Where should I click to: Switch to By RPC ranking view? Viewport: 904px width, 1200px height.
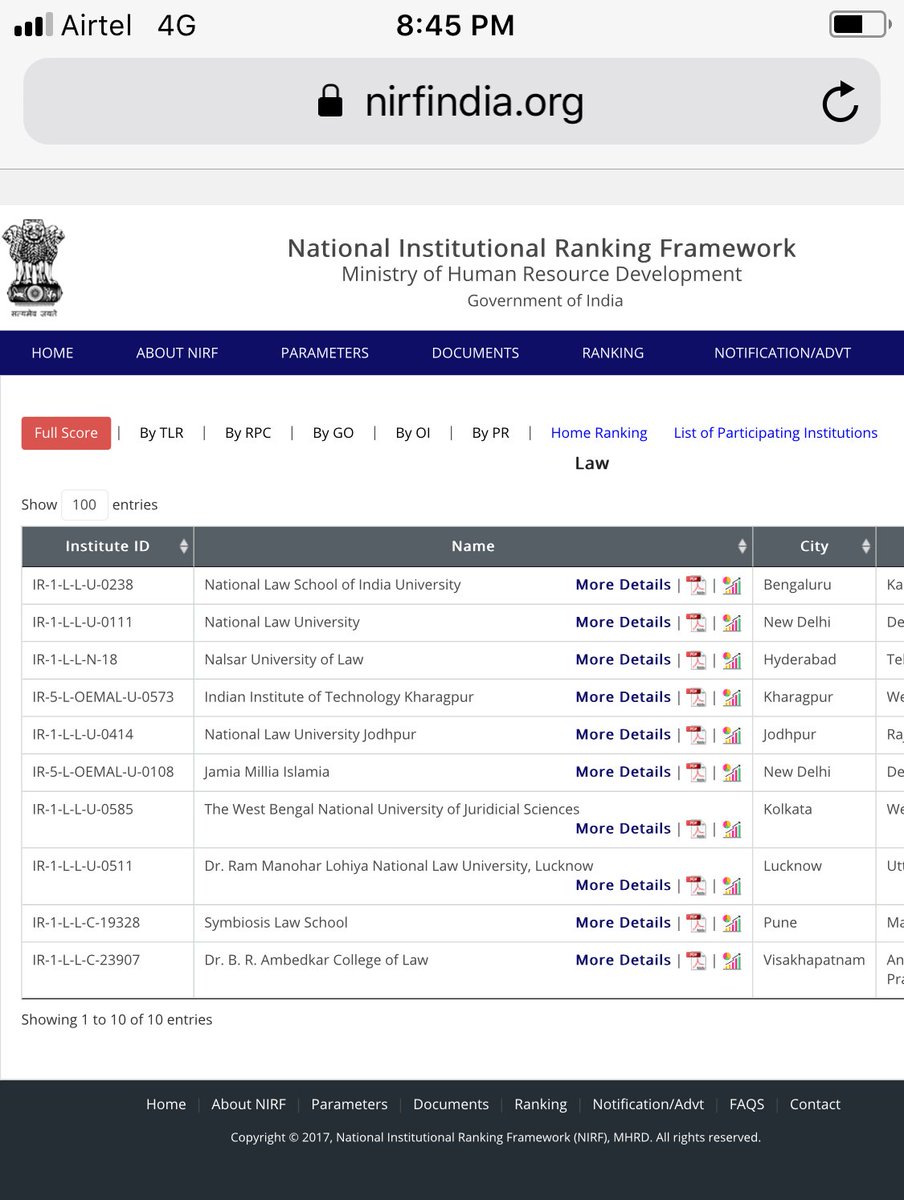coord(248,433)
